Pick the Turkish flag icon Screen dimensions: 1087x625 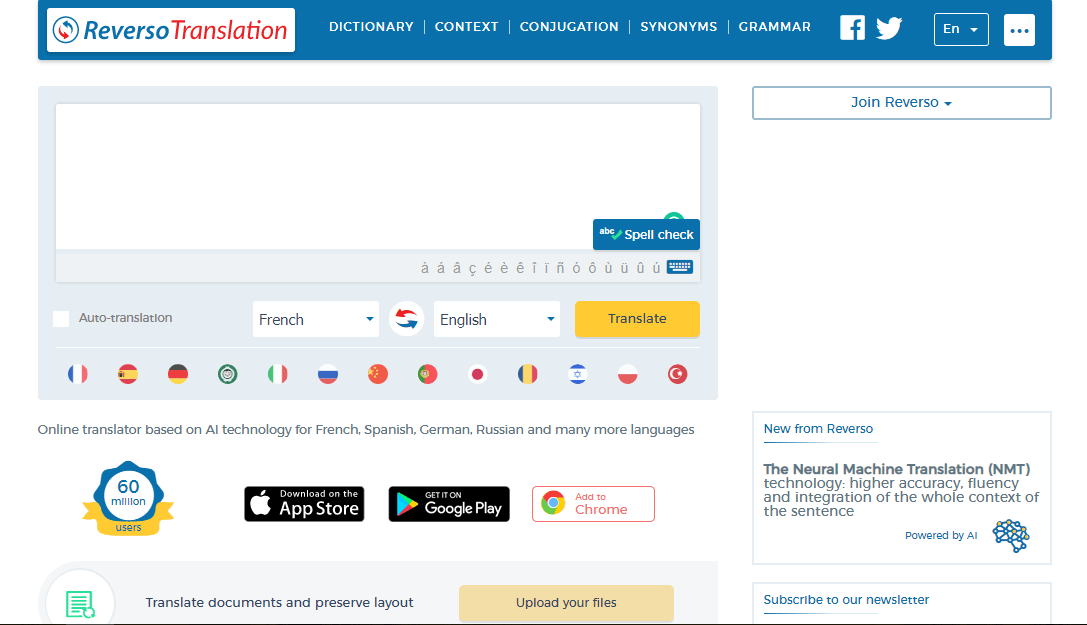(677, 374)
